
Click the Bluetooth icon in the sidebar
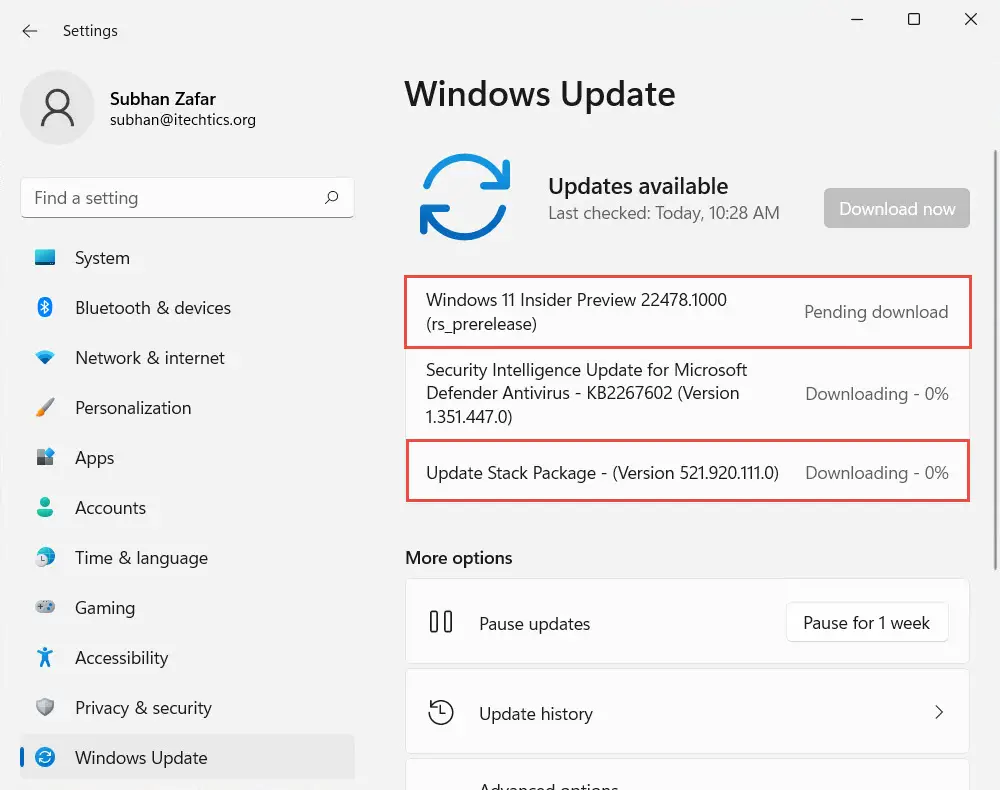(45, 307)
